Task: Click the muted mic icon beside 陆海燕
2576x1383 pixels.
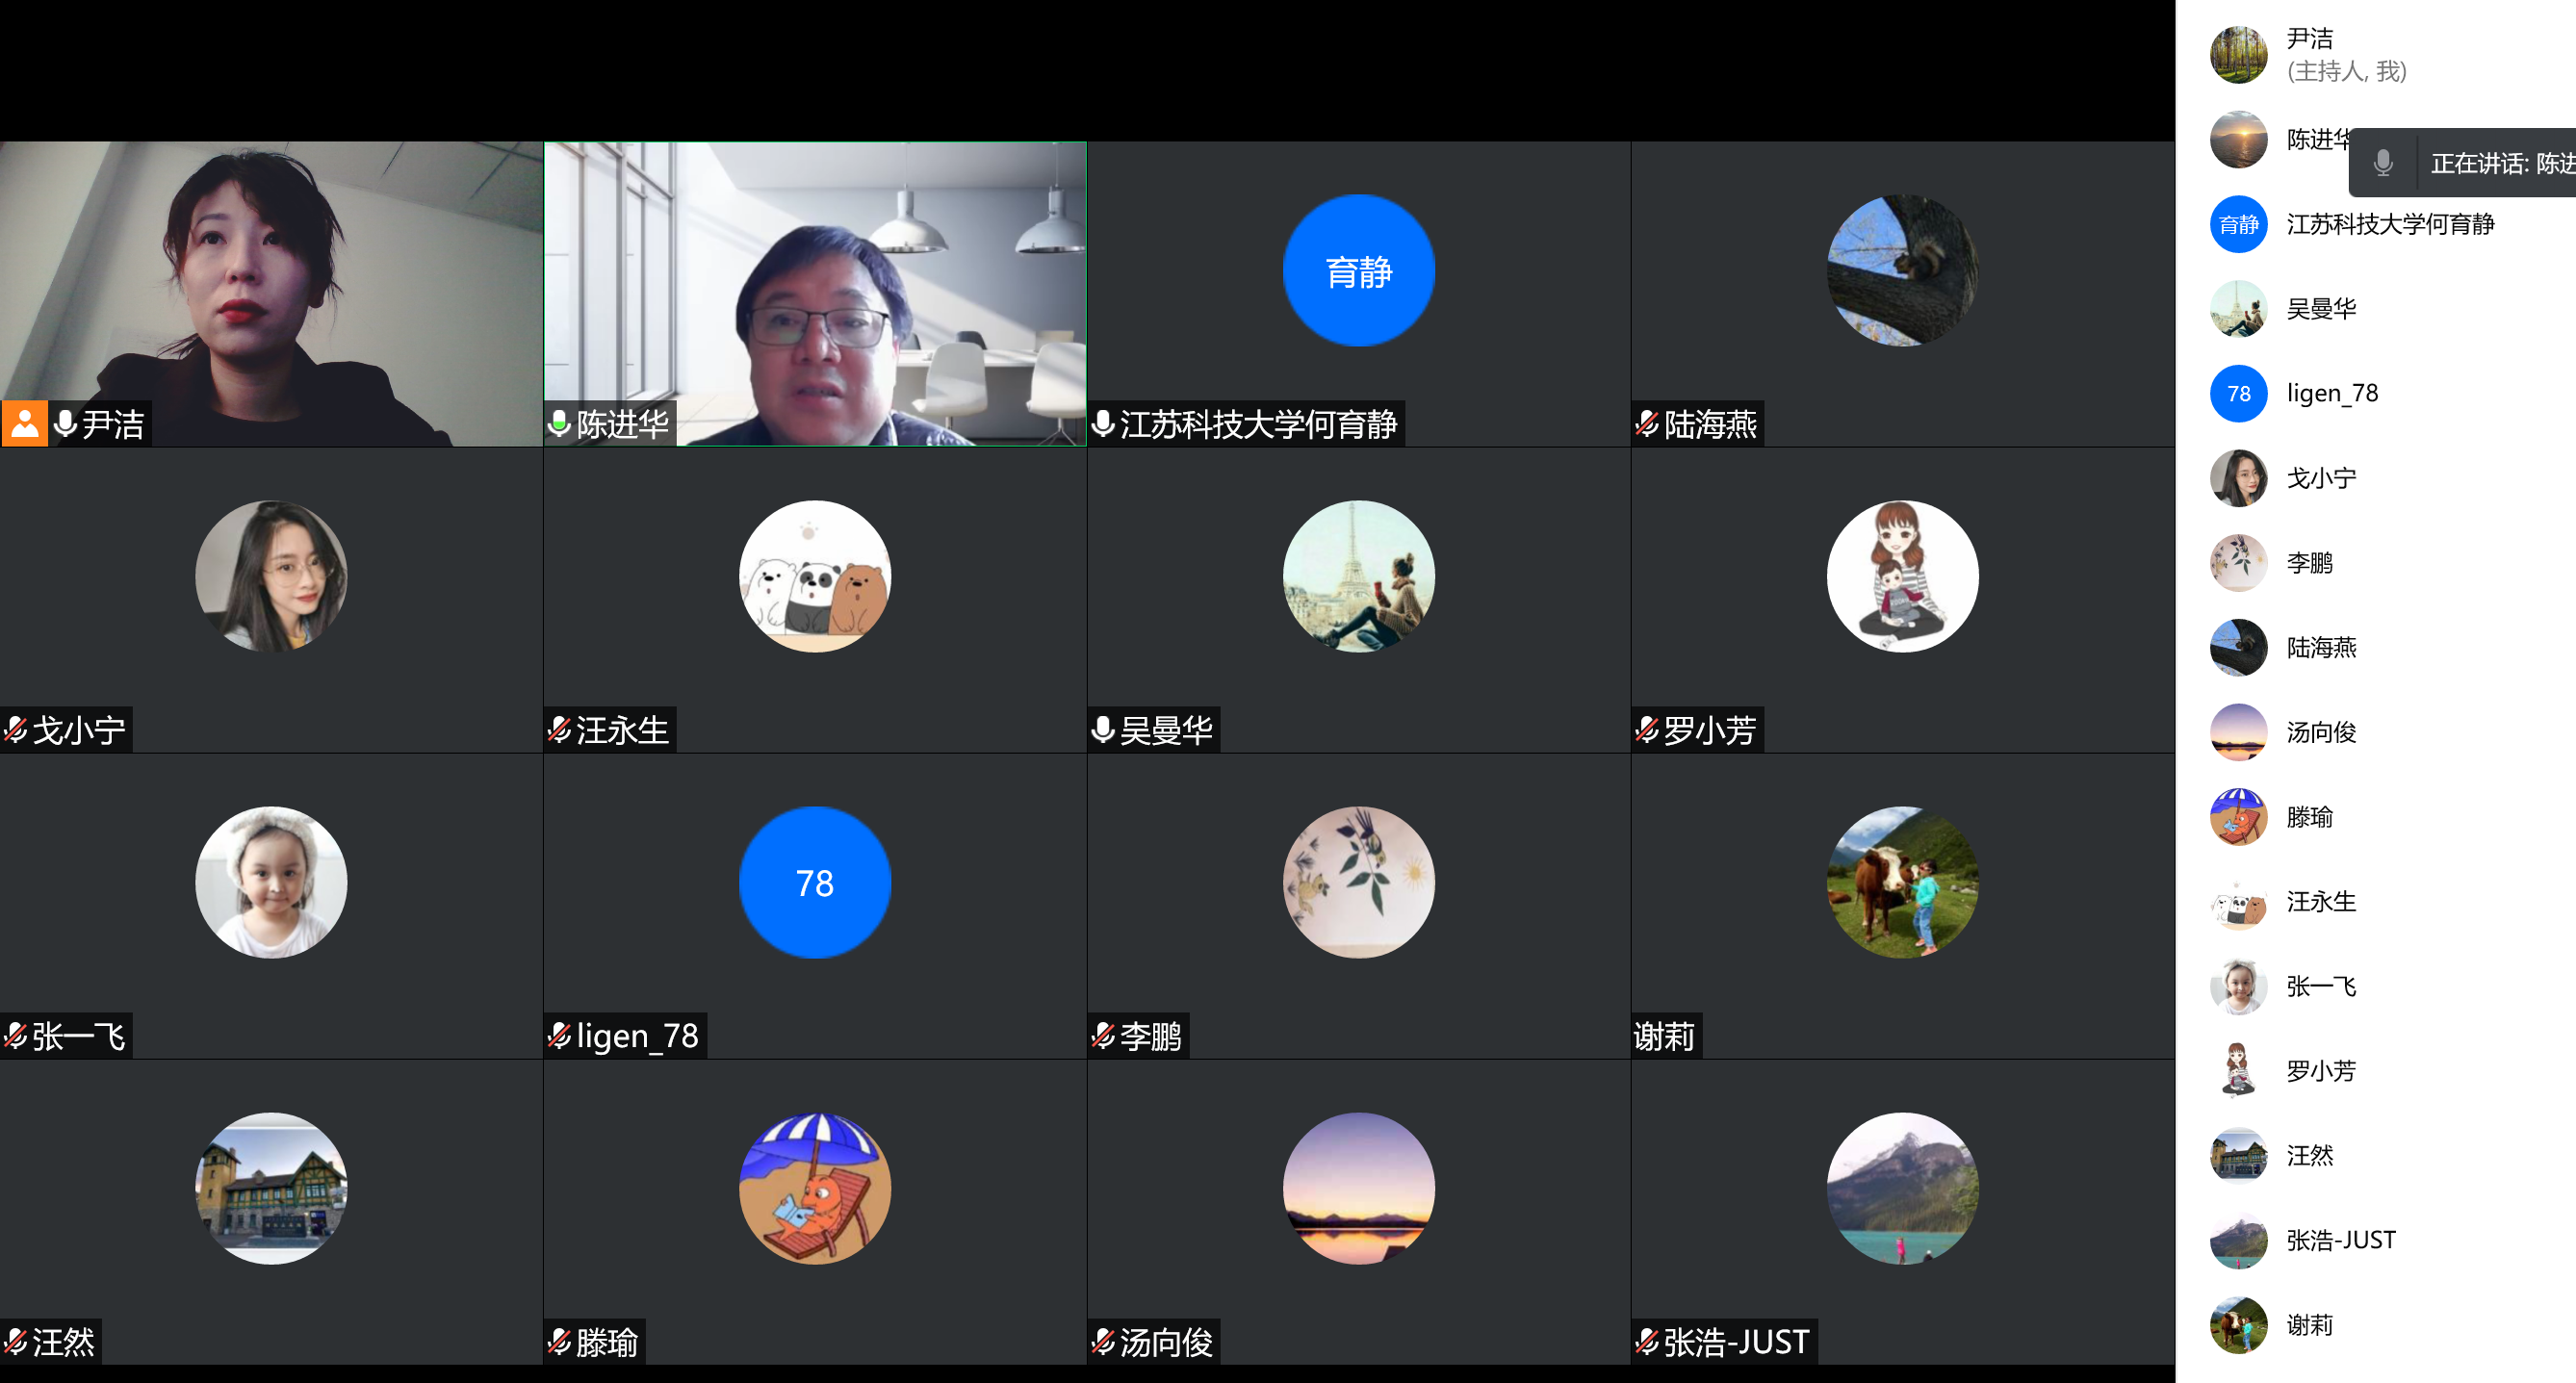Action: [1647, 424]
